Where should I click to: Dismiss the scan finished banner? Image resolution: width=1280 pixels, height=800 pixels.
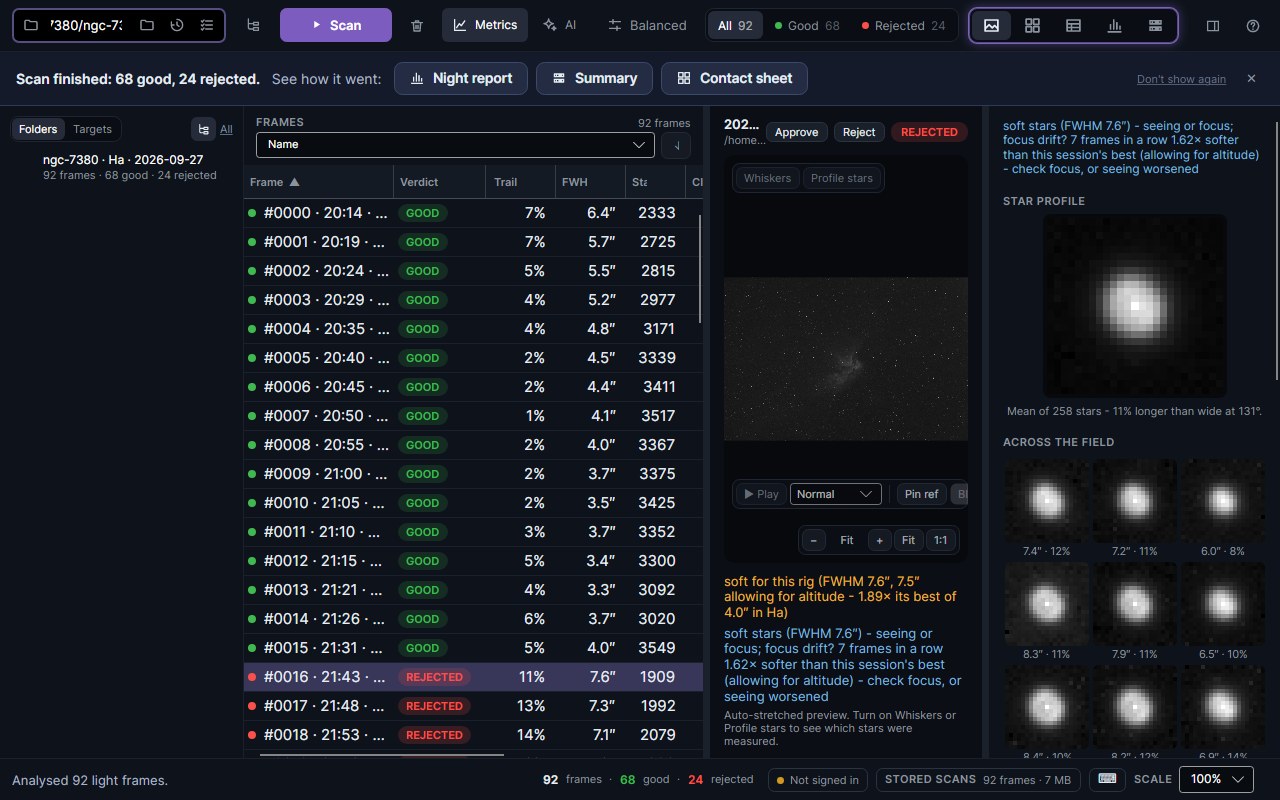click(x=1251, y=78)
